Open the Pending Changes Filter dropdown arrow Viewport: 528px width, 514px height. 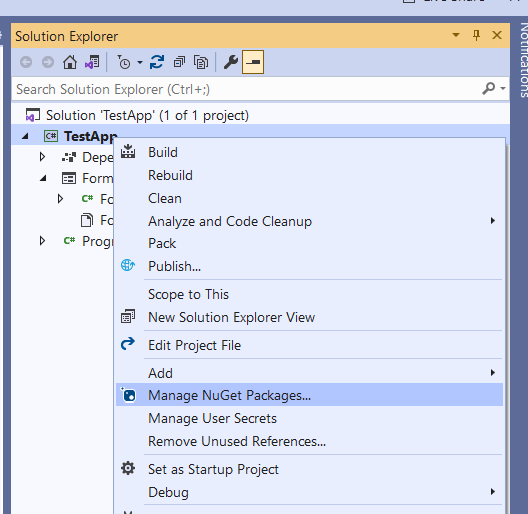click(140, 62)
